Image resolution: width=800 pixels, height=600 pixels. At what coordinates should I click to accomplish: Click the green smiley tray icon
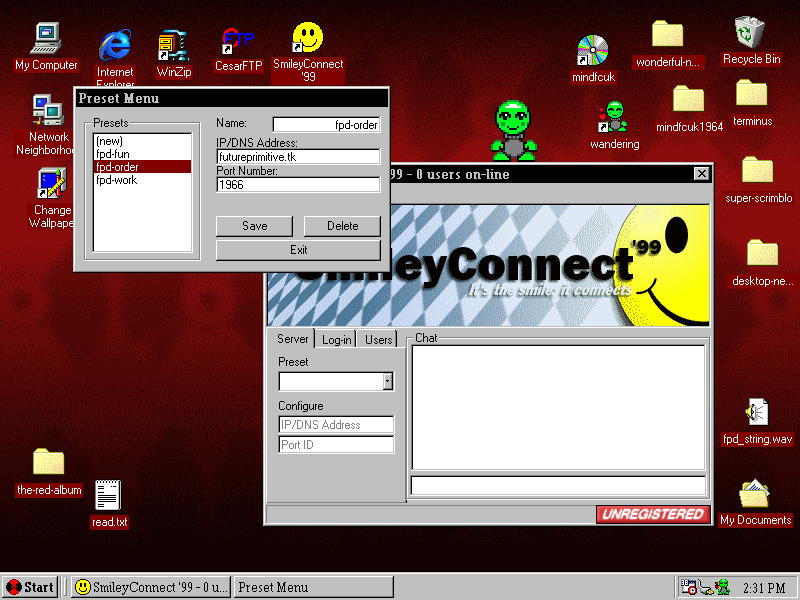723,587
